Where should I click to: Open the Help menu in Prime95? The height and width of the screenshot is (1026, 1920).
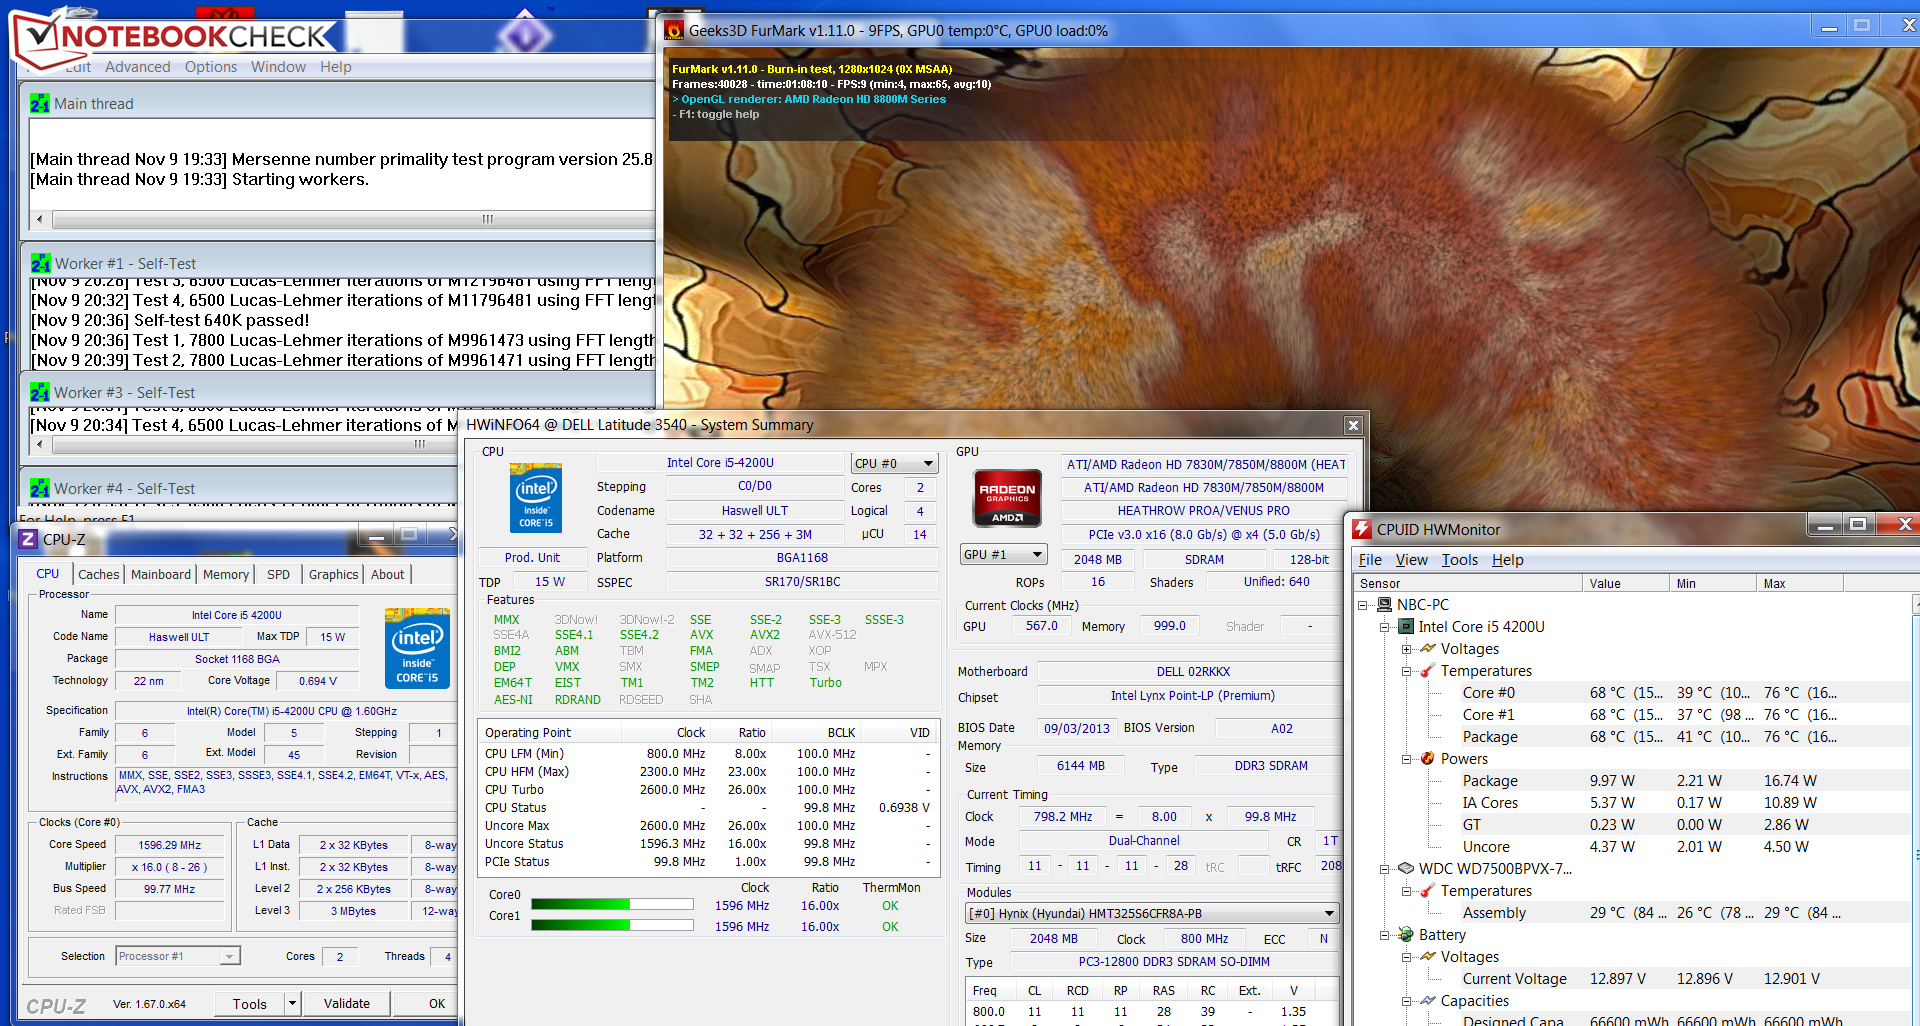(x=336, y=67)
